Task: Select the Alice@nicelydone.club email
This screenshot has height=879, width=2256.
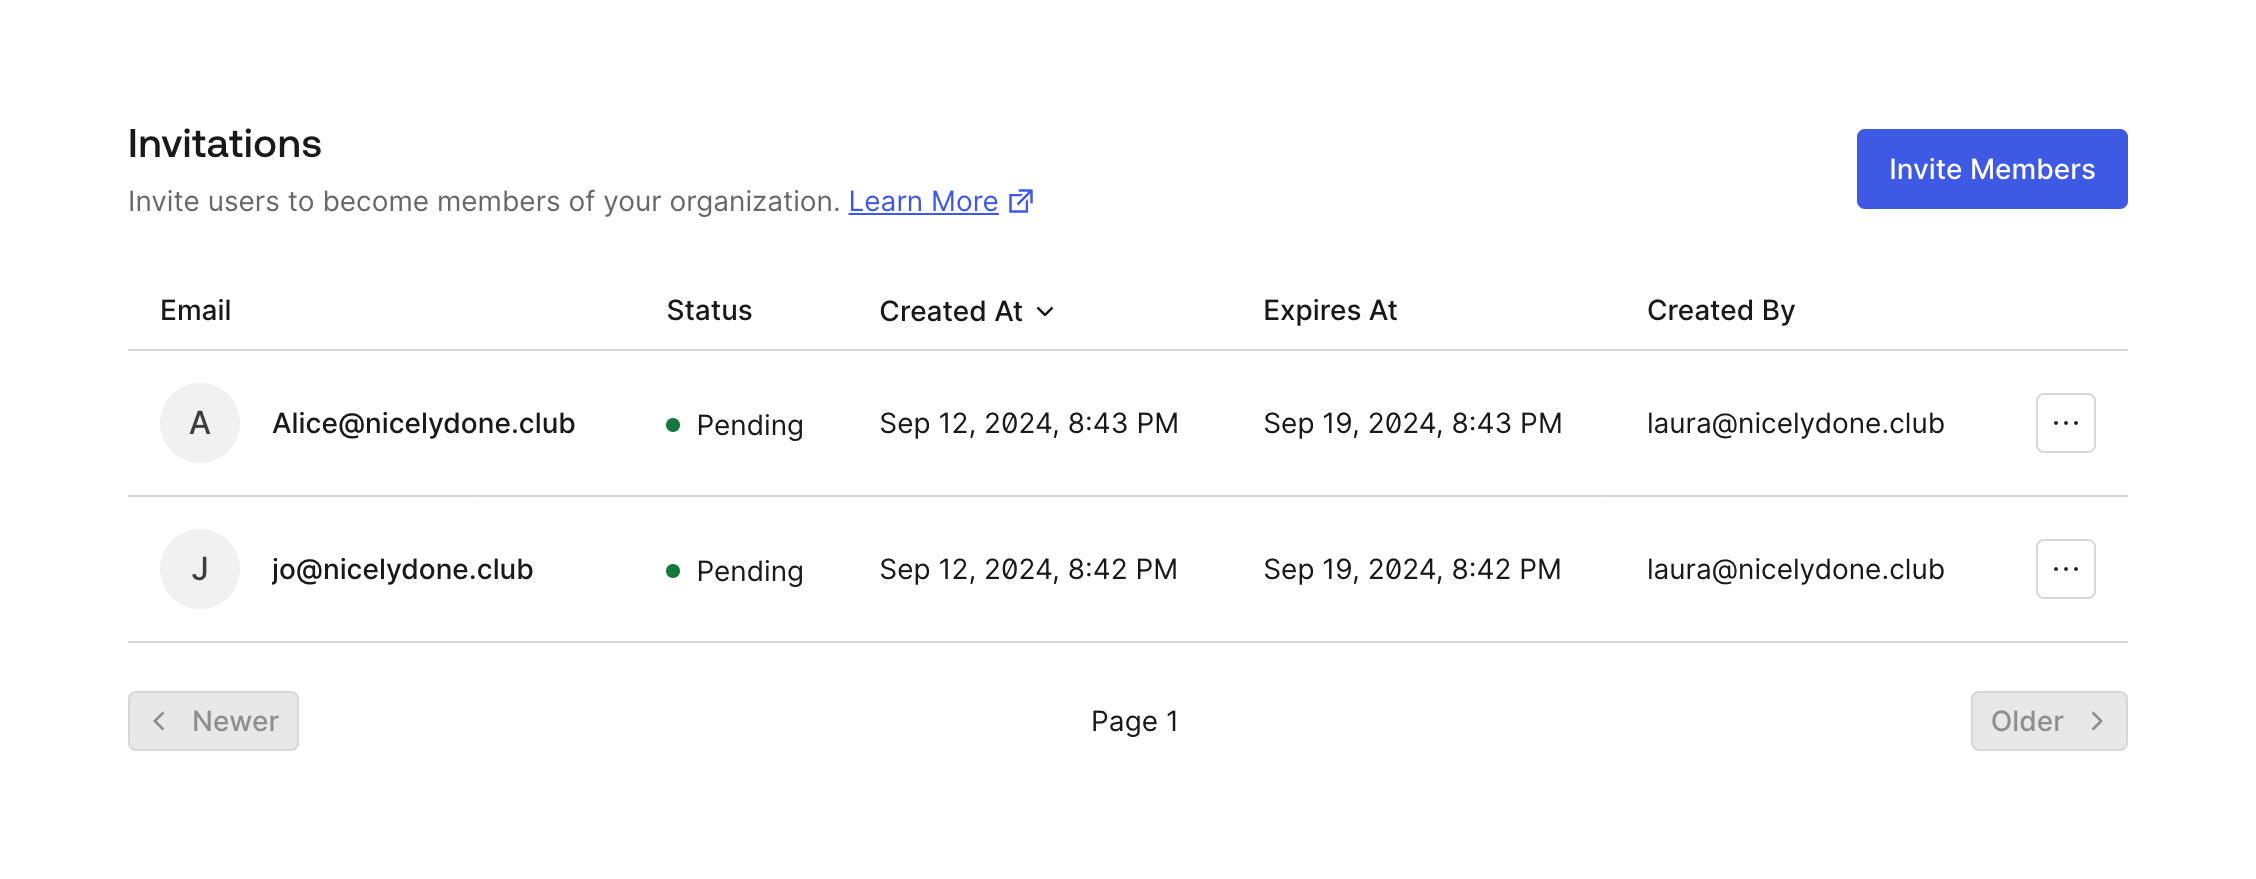Action: click(x=423, y=424)
